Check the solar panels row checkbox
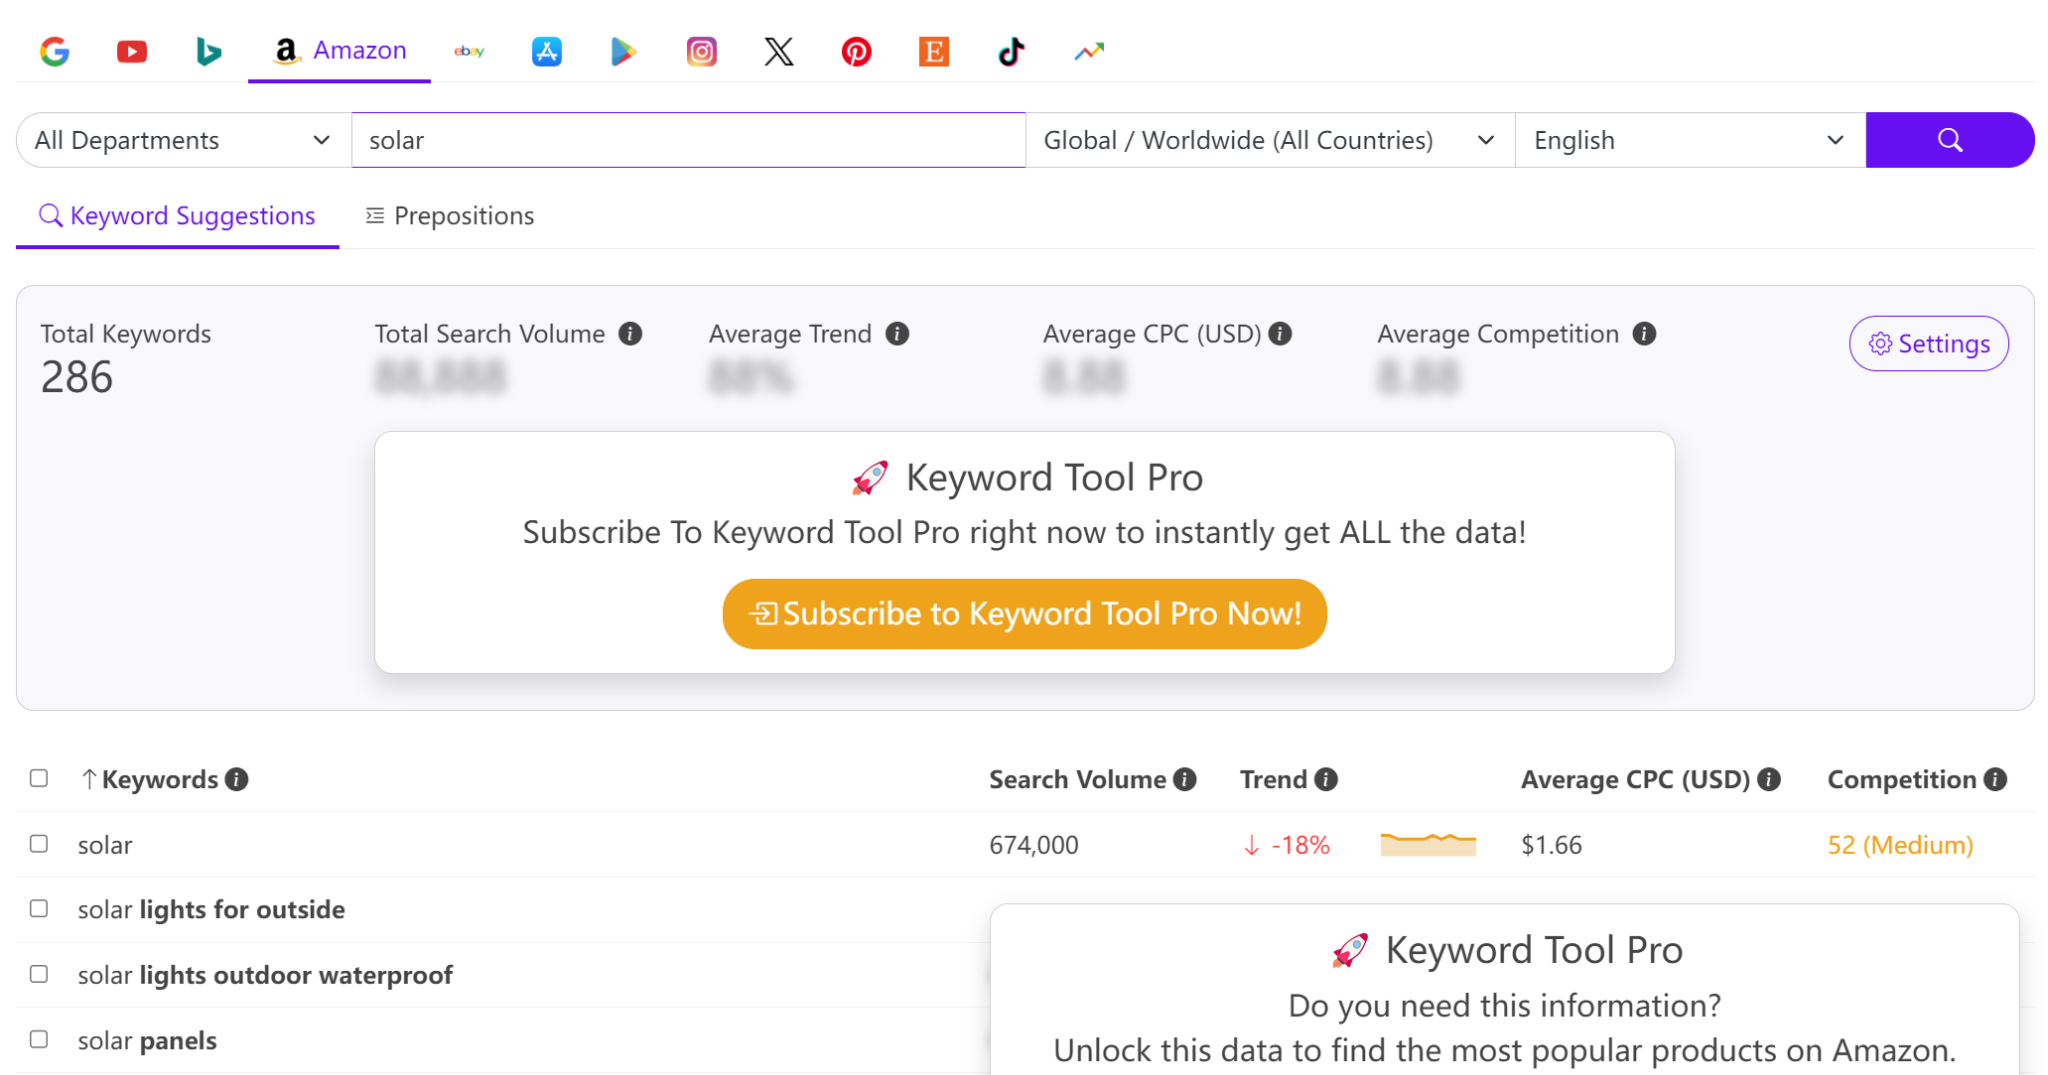The image size is (2048, 1075). click(x=39, y=1039)
